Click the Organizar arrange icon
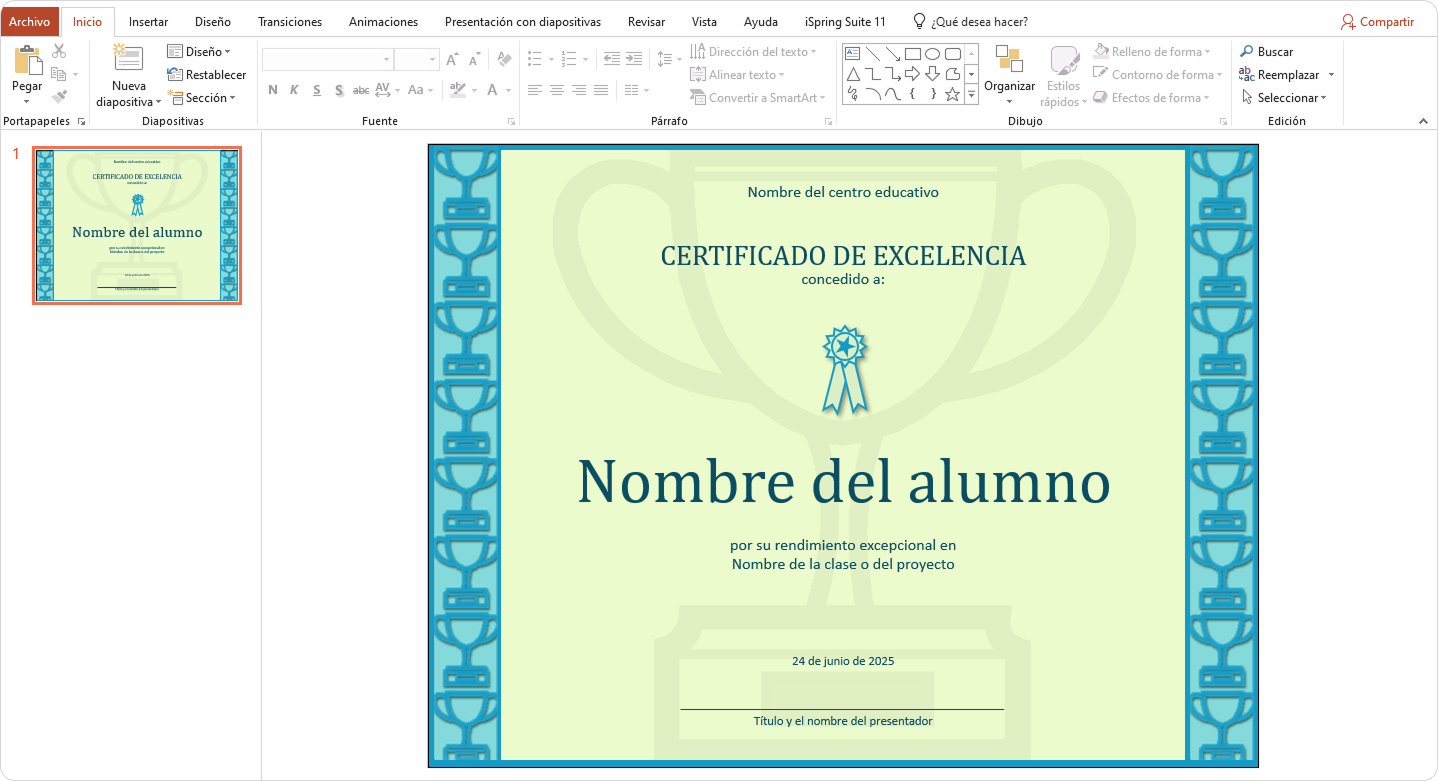This screenshot has width=1438, height=781. (1009, 60)
